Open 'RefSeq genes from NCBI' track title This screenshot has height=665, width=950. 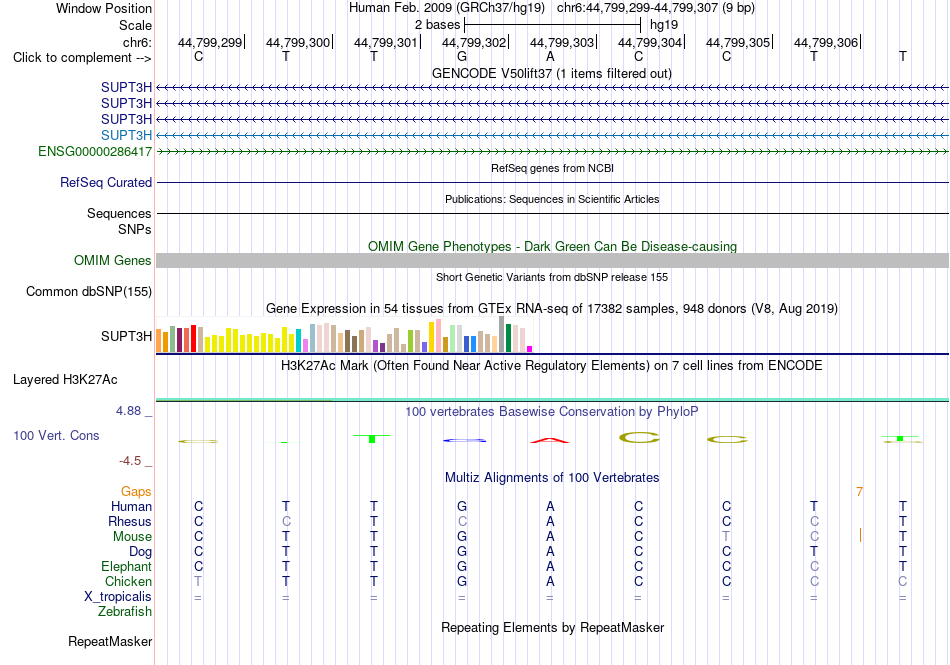click(x=552, y=168)
